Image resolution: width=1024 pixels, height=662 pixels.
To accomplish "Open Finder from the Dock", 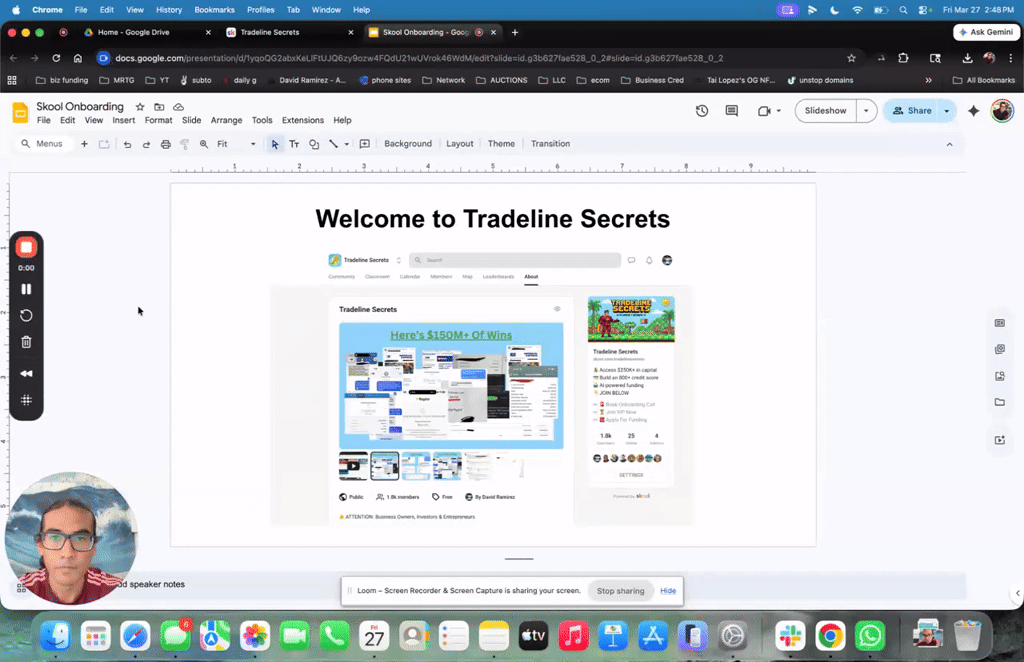I will [x=56, y=635].
